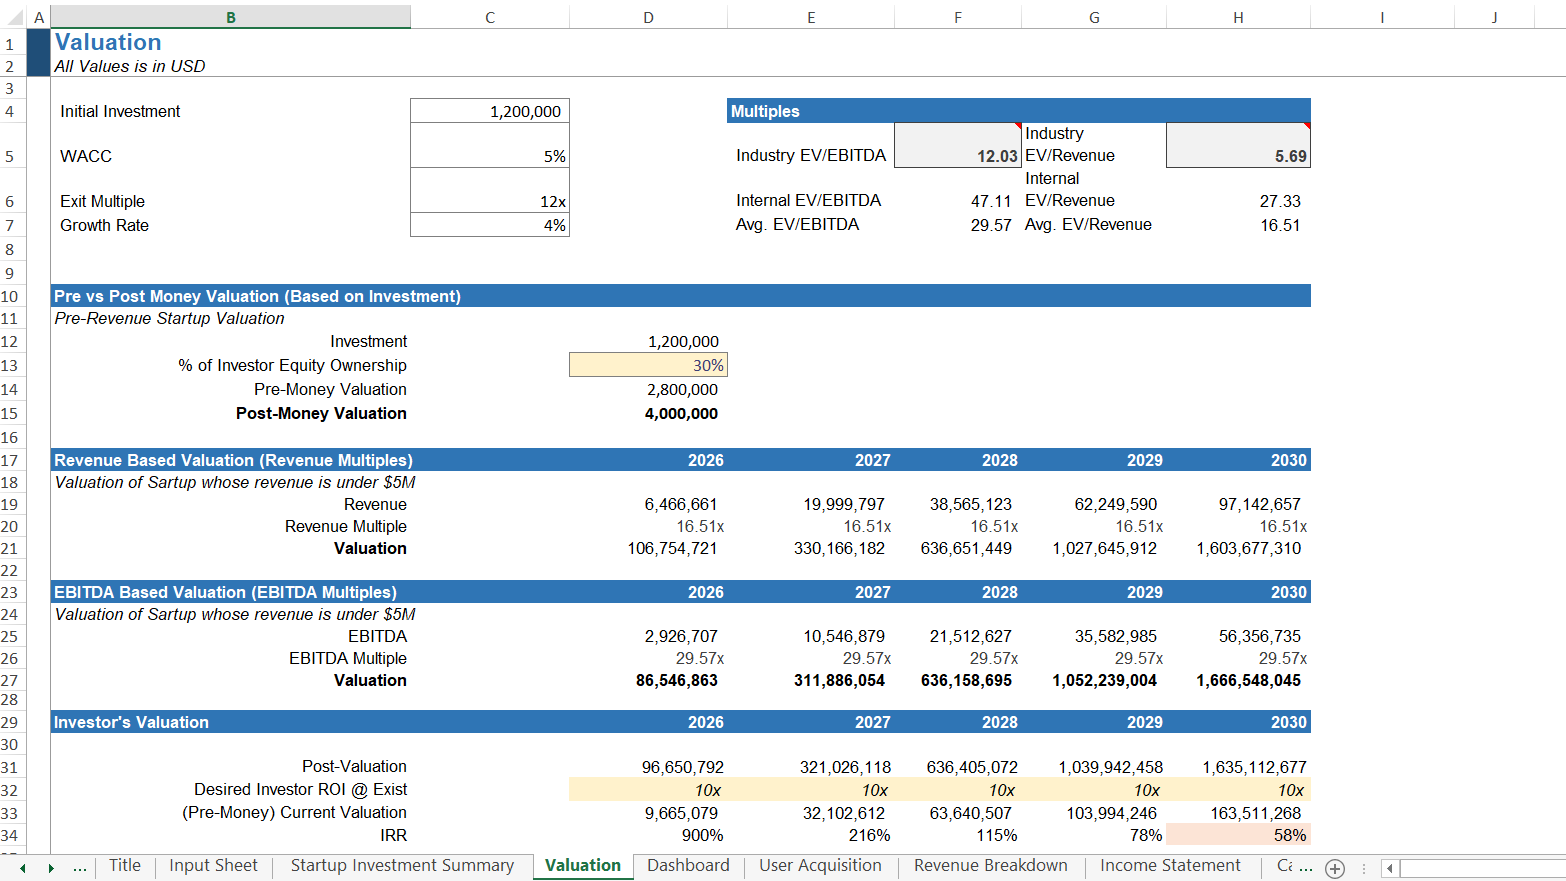Viewport: 1566px width, 881px height.
Task: Open the Revenue Breakdown sheet
Action: tap(990, 866)
